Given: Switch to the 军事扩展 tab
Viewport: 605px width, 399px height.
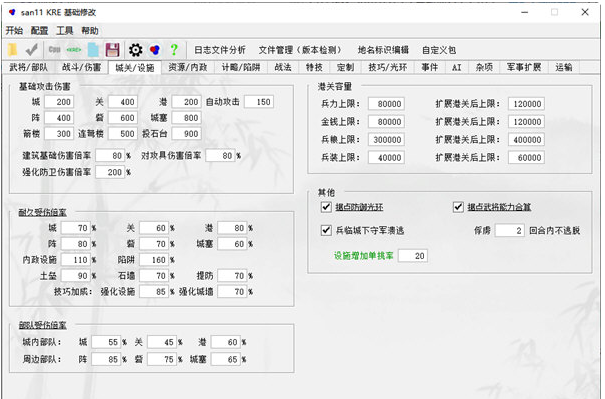Looking at the screenshot, I should click(x=524, y=68).
